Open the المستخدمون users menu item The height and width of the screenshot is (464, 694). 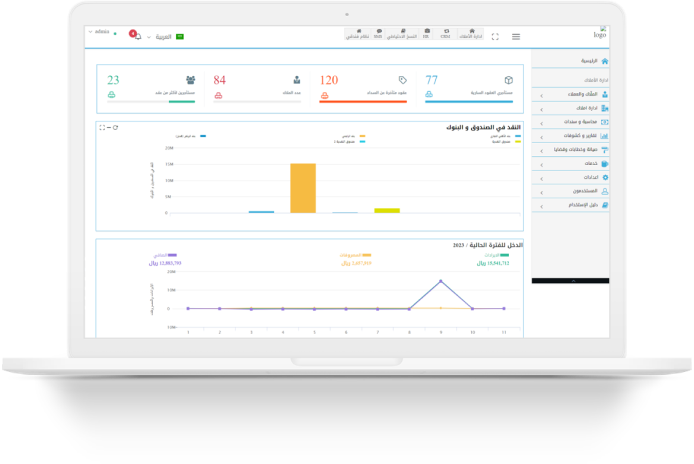(x=571, y=191)
